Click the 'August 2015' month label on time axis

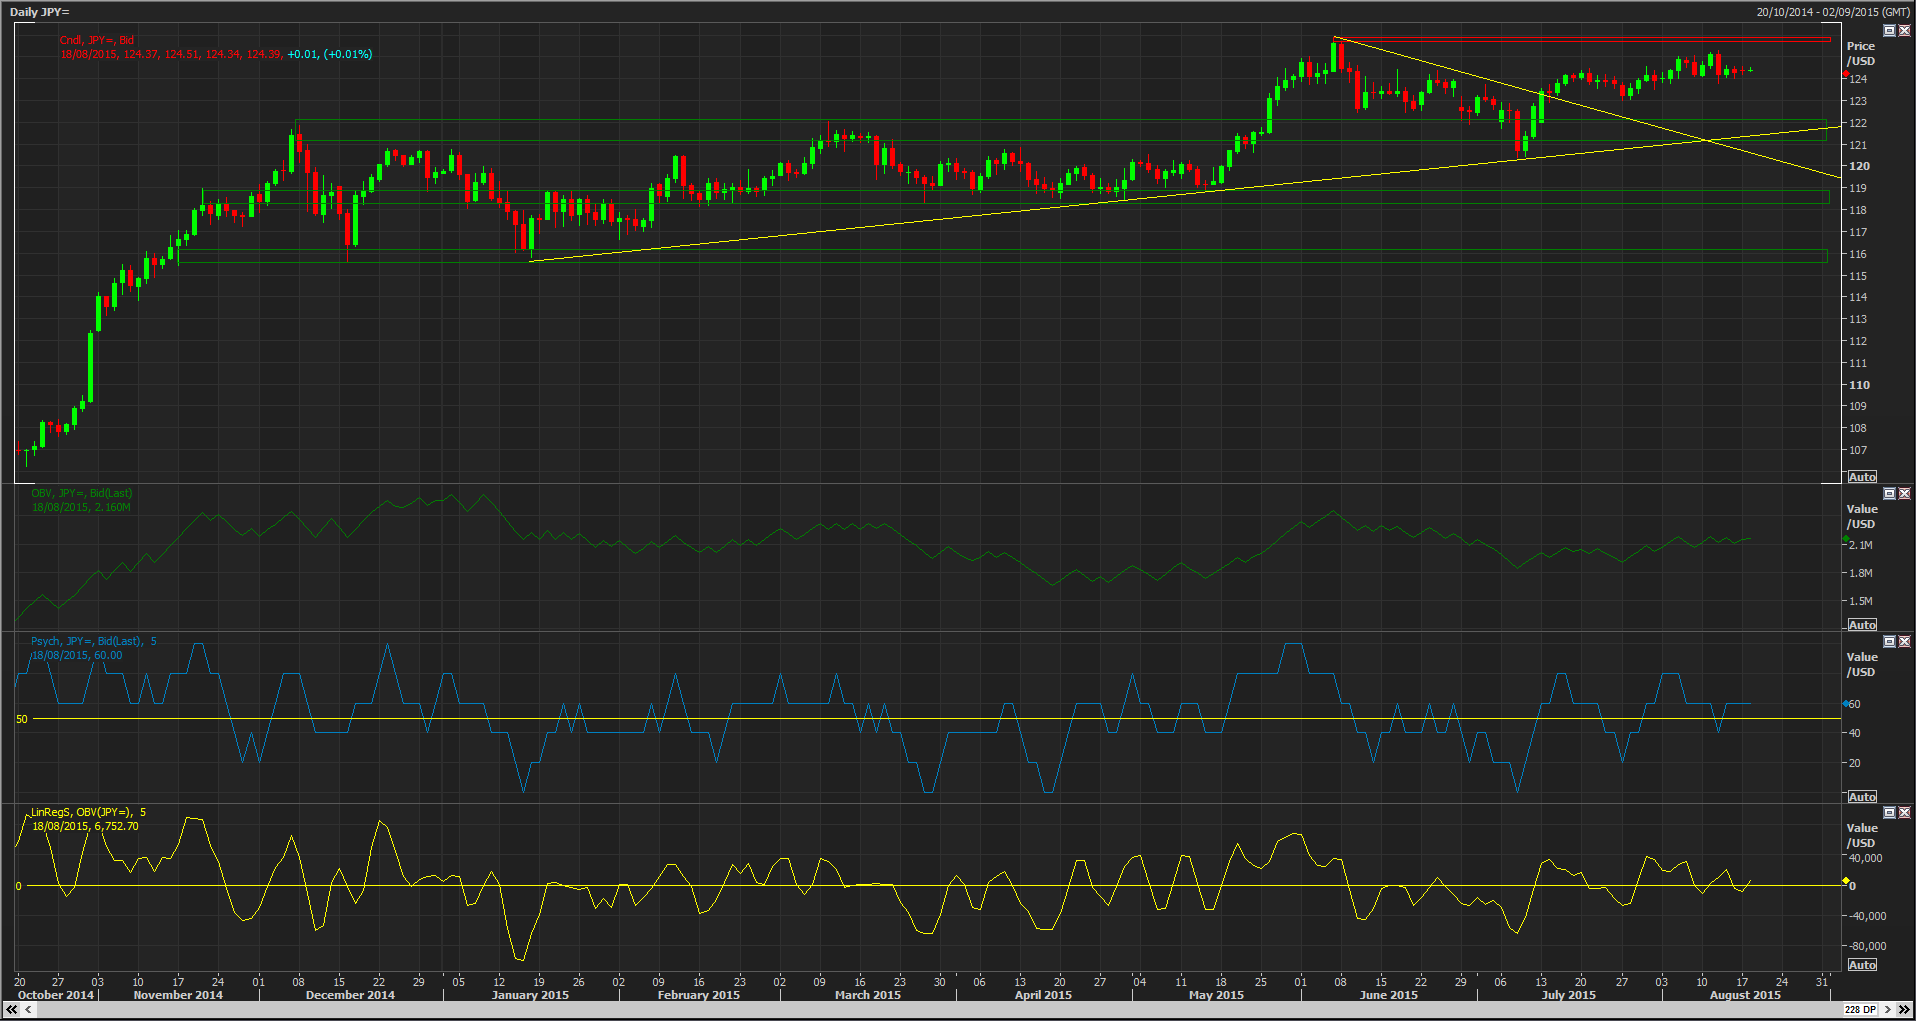(x=1745, y=995)
